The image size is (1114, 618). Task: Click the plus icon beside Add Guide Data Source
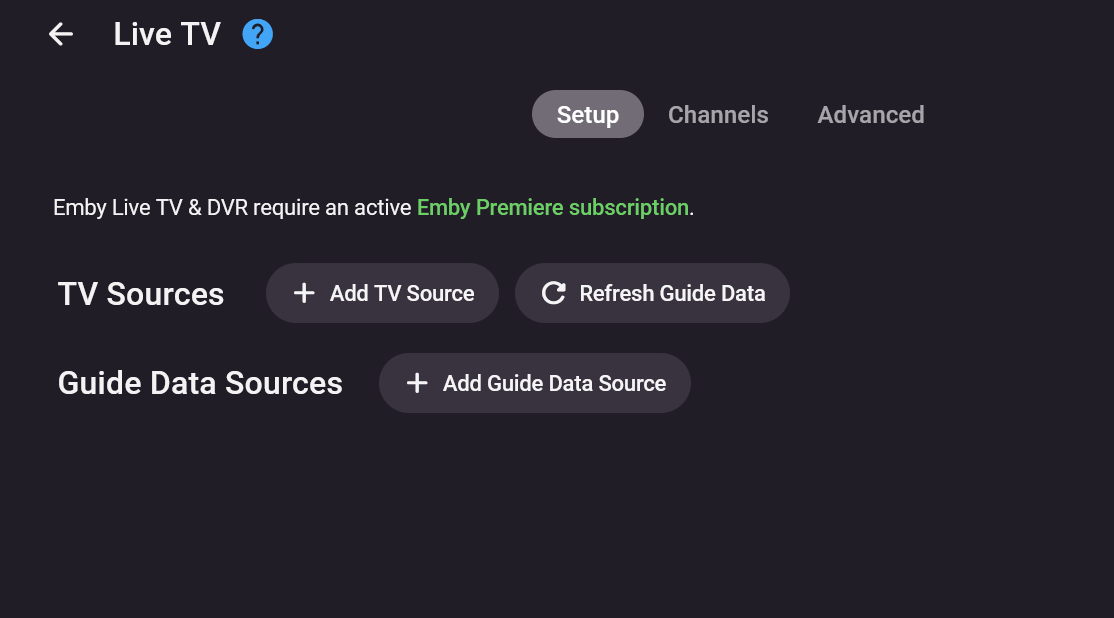(x=417, y=383)
